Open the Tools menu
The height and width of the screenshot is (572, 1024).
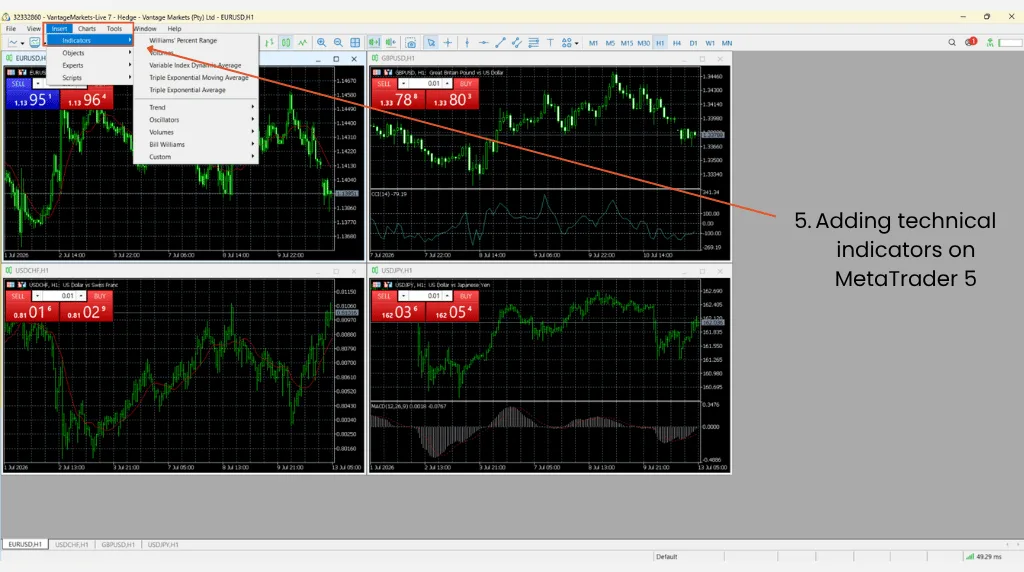114,29
